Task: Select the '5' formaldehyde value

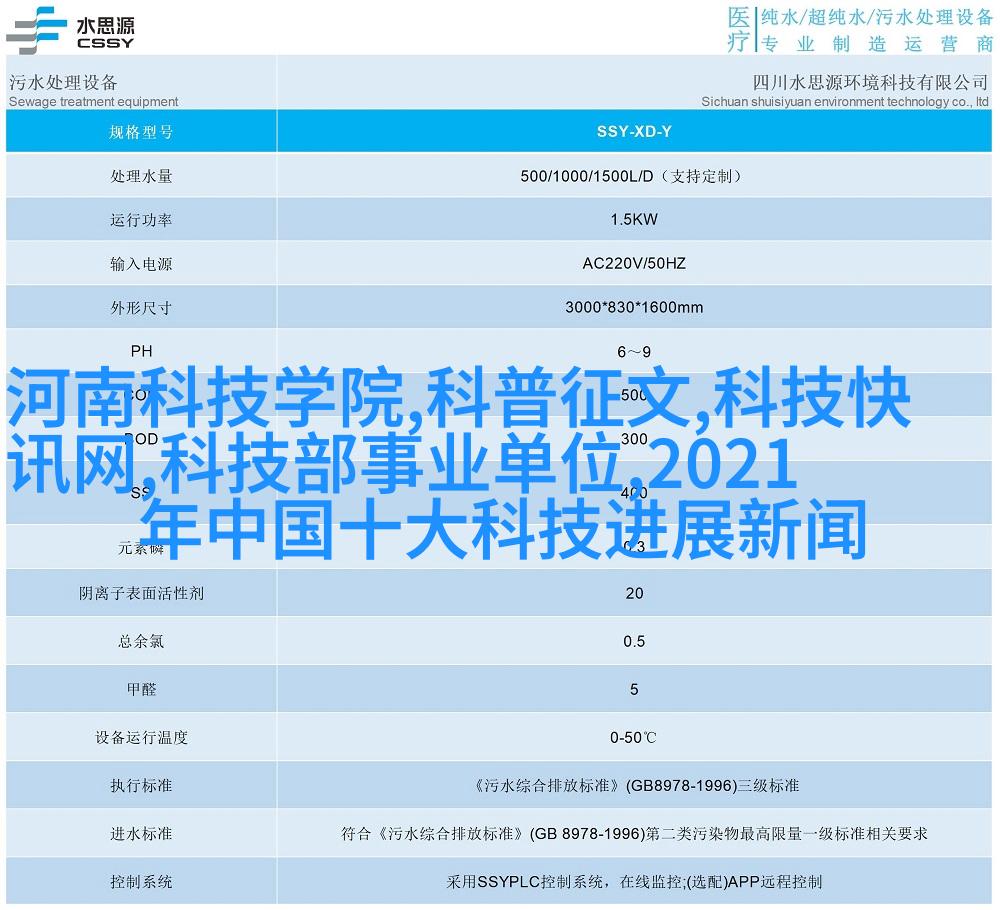Action: click(634, 689)
